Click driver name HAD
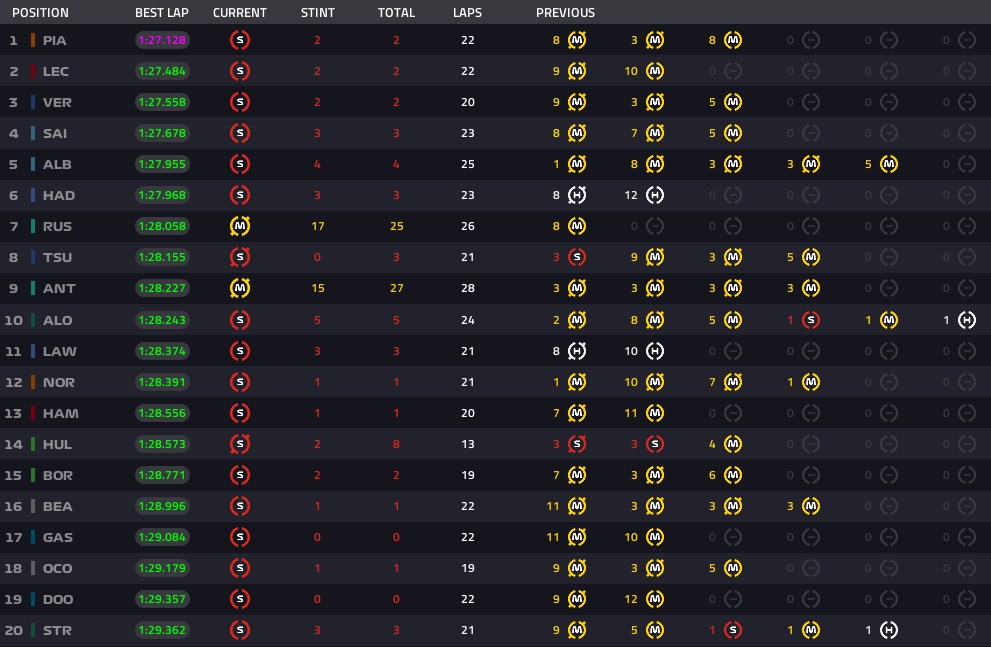991x647 pixels. coord(59,195)
